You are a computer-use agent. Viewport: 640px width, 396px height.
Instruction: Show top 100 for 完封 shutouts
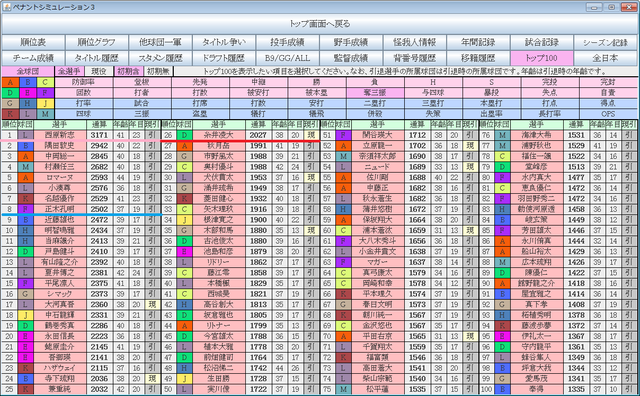coord(608,82)
